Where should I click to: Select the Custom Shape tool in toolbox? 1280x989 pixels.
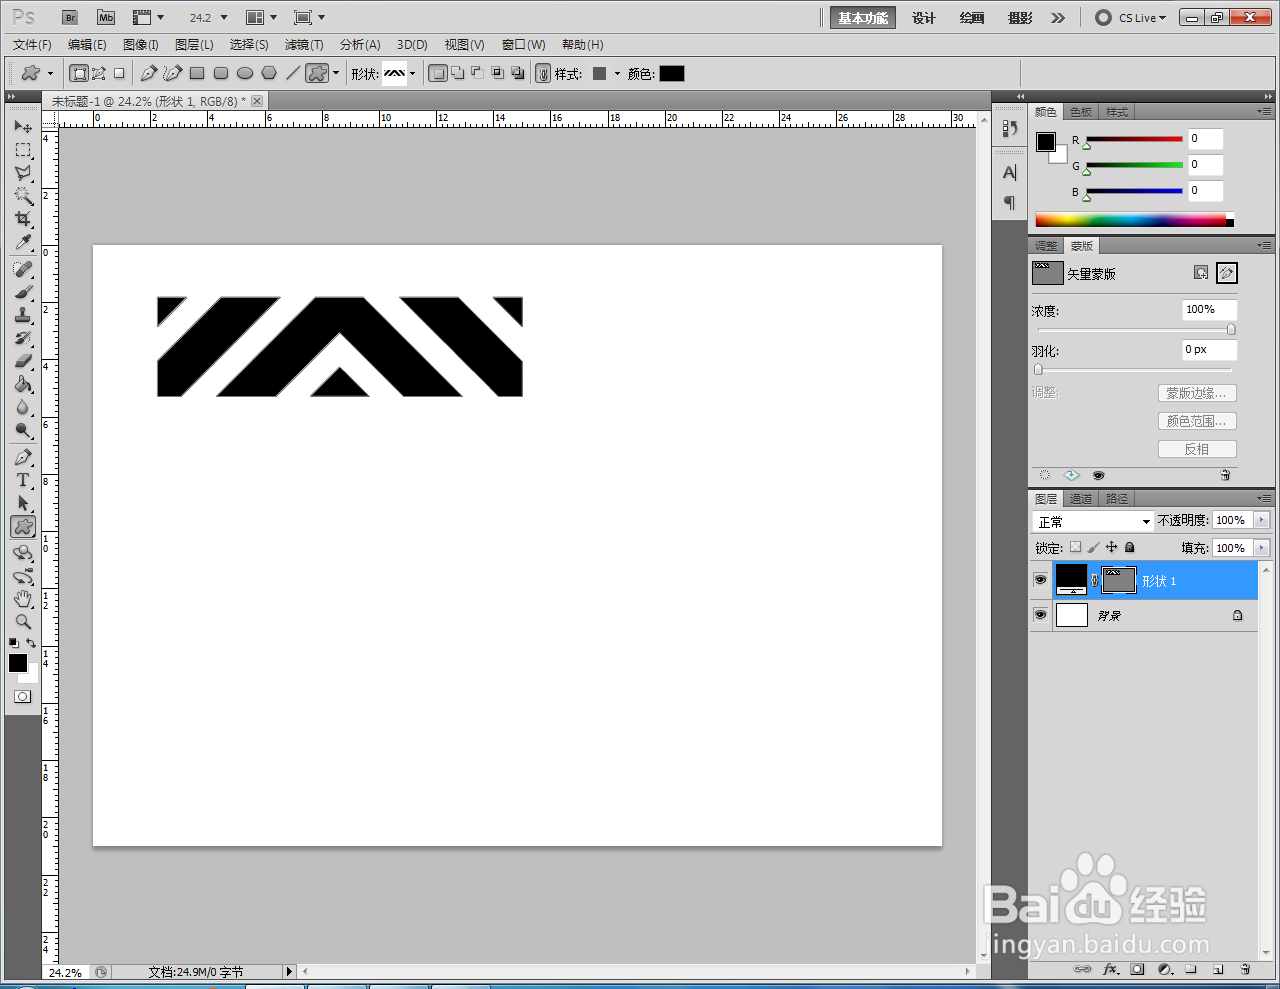pyautogui.click(x=22, y=526)
